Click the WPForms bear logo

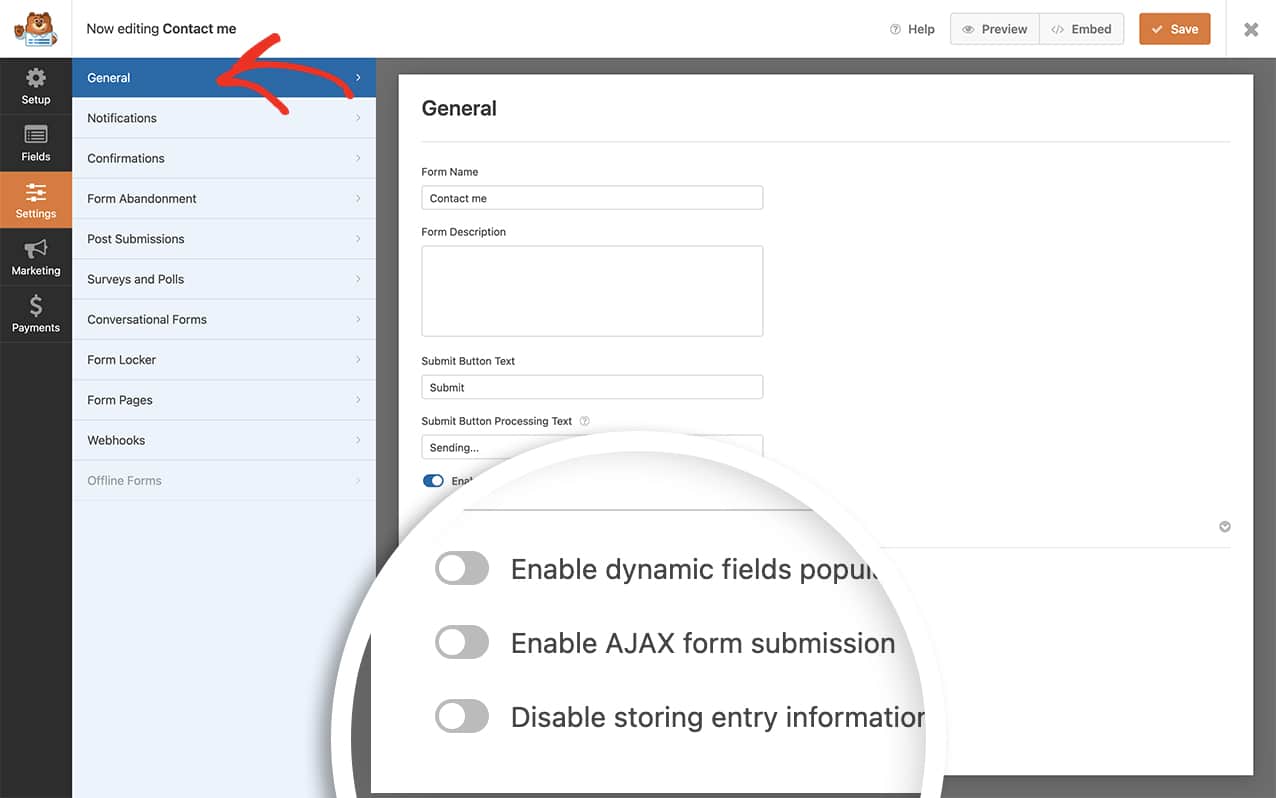(x=36, y=28)
